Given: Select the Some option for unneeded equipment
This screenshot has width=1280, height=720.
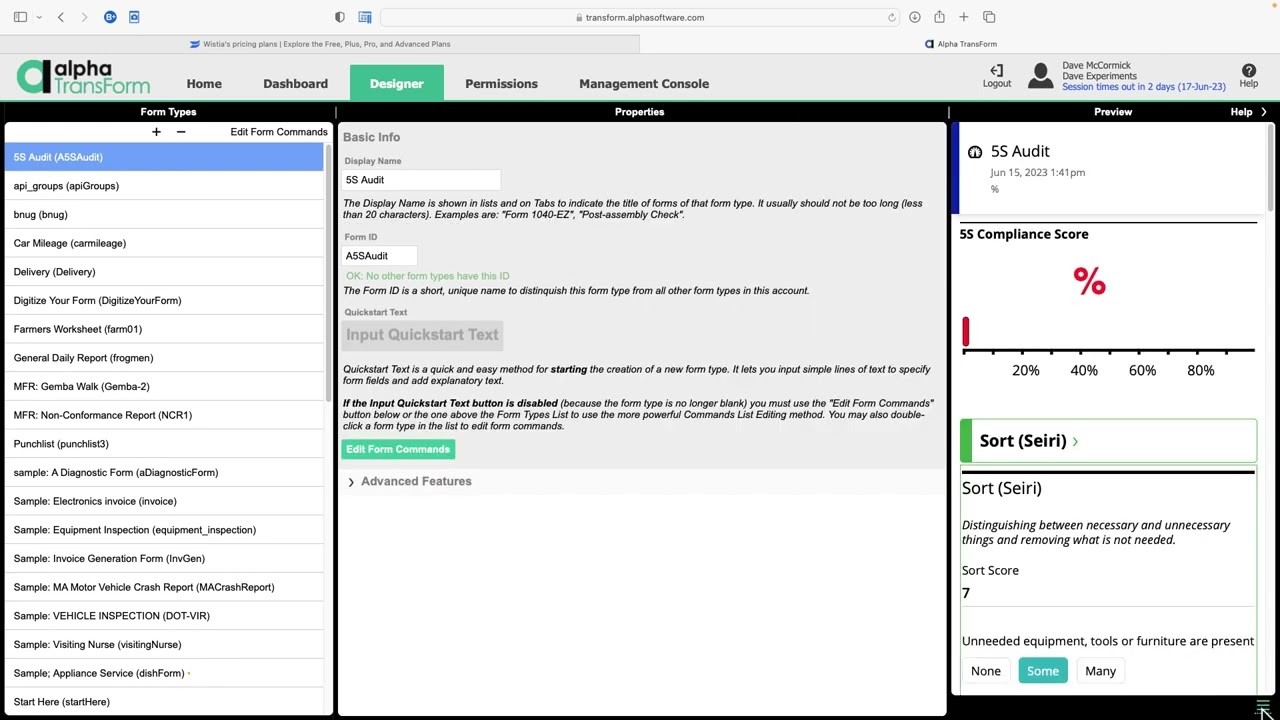Looking at the screenshot, I should 1043,671.
